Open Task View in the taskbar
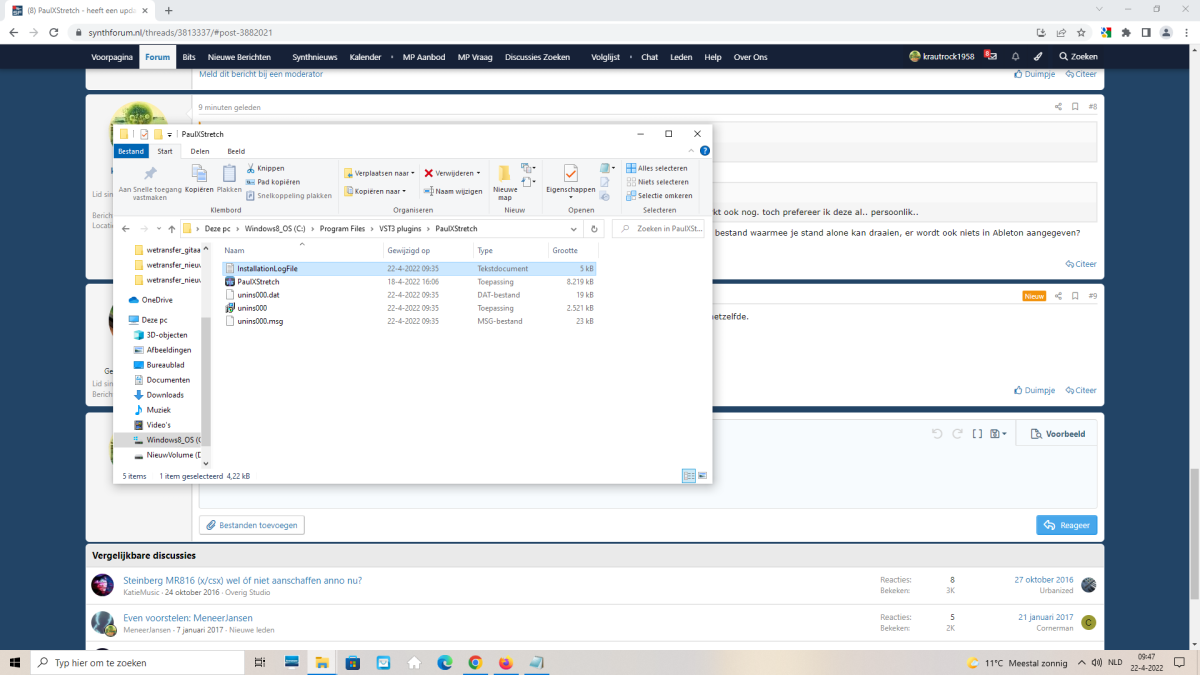 click(x=260, y=662)
